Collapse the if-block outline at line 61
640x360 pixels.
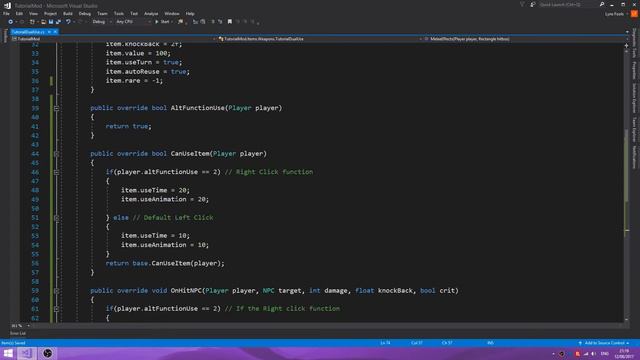pos(56,309)
